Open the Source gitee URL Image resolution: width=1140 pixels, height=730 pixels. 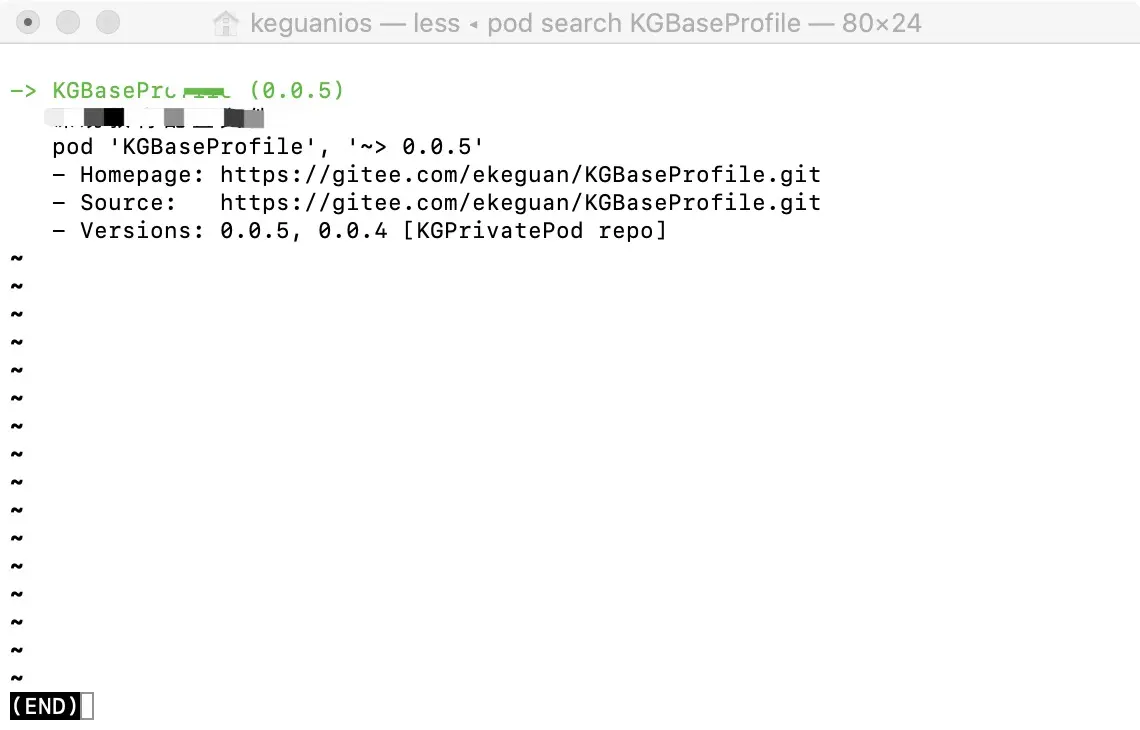coord(520,203)
